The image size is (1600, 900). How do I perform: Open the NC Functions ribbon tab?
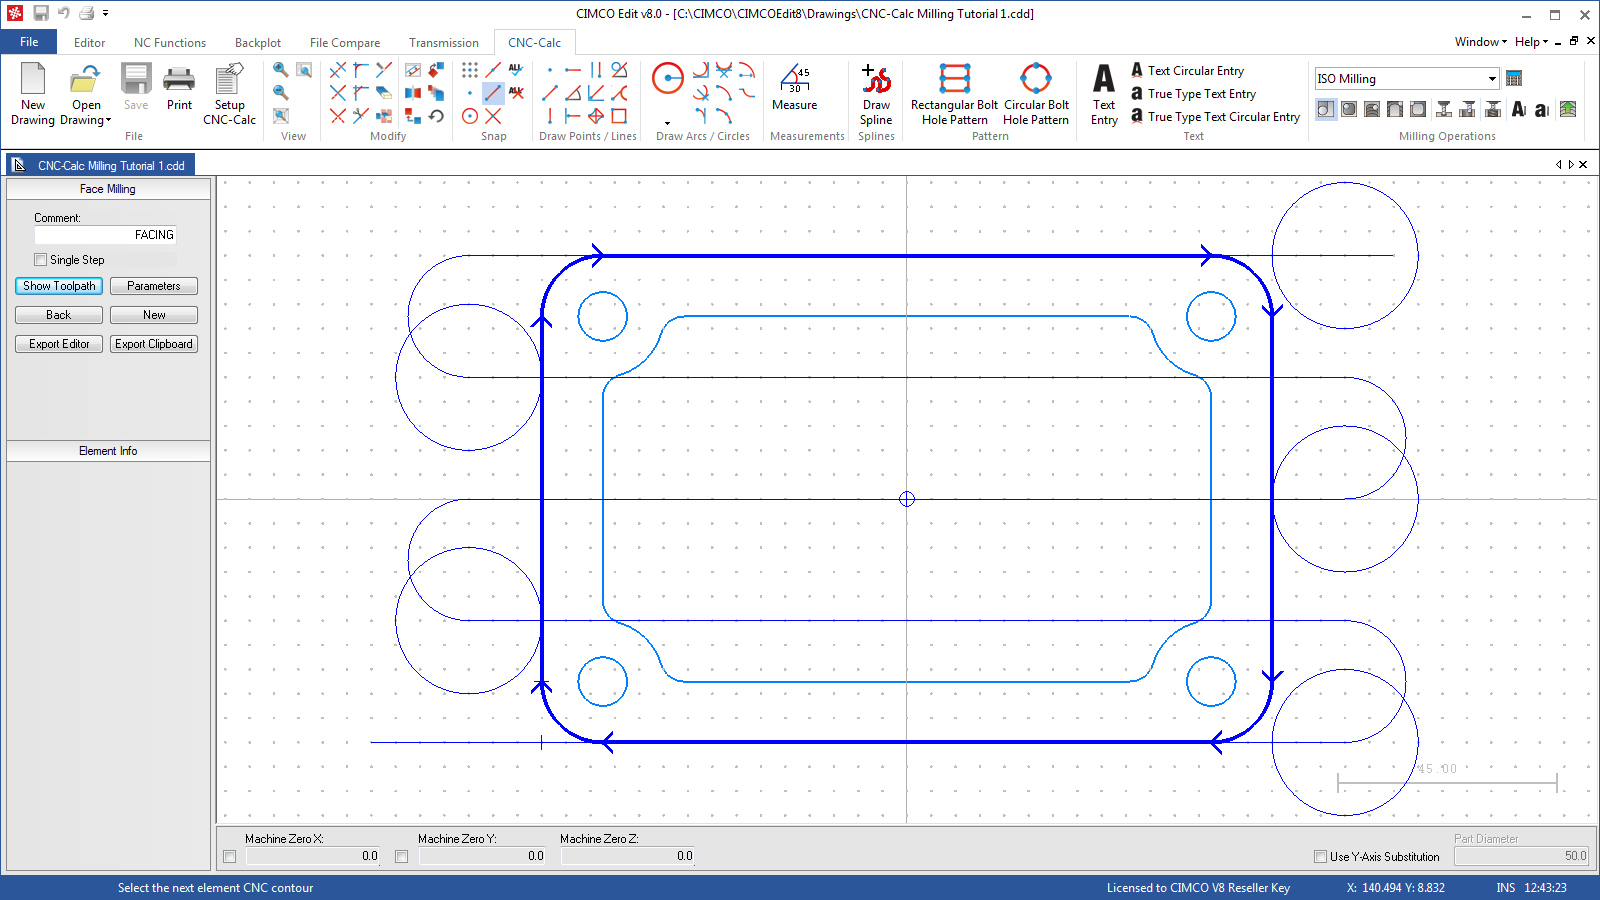(x=170, y=43)
